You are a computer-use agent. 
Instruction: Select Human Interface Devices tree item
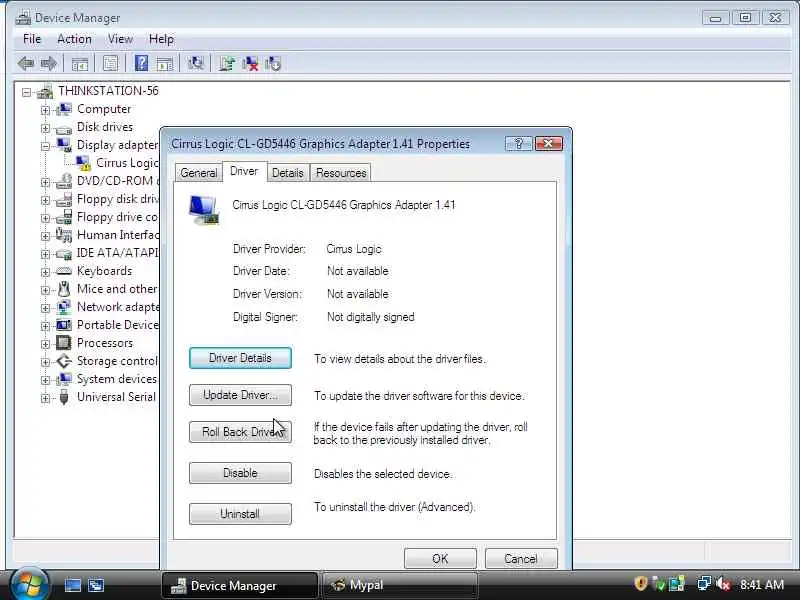[118, 235]
